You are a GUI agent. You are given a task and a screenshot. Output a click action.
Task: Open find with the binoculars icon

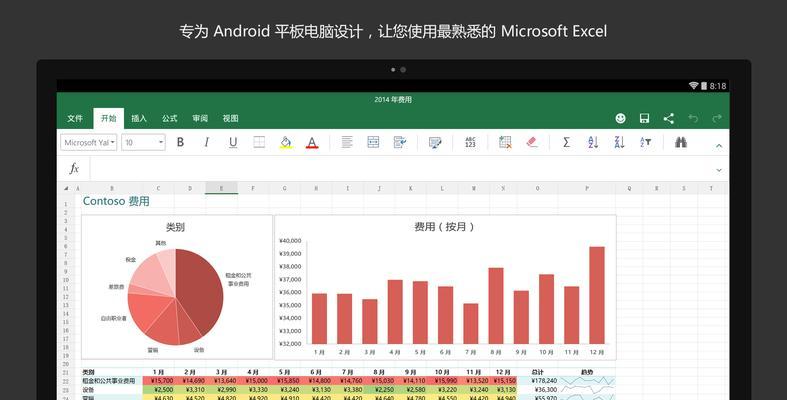tap(681, 143)
